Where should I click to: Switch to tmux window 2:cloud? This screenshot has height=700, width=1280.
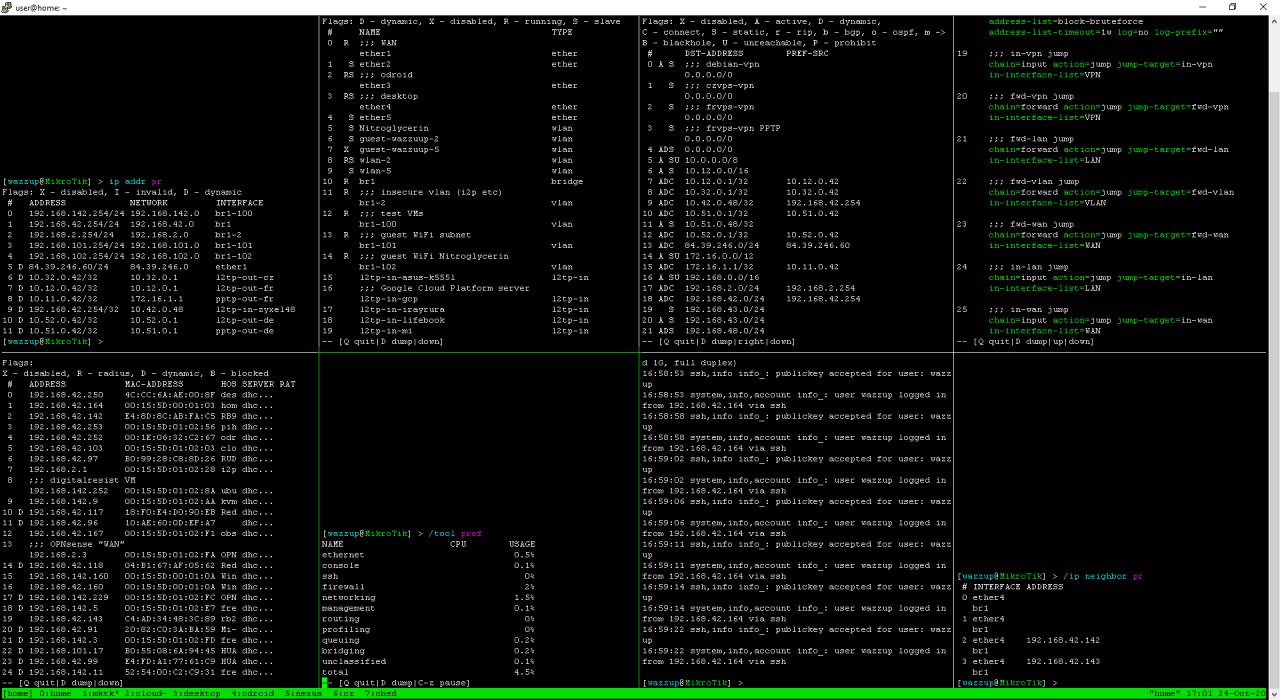145,692
